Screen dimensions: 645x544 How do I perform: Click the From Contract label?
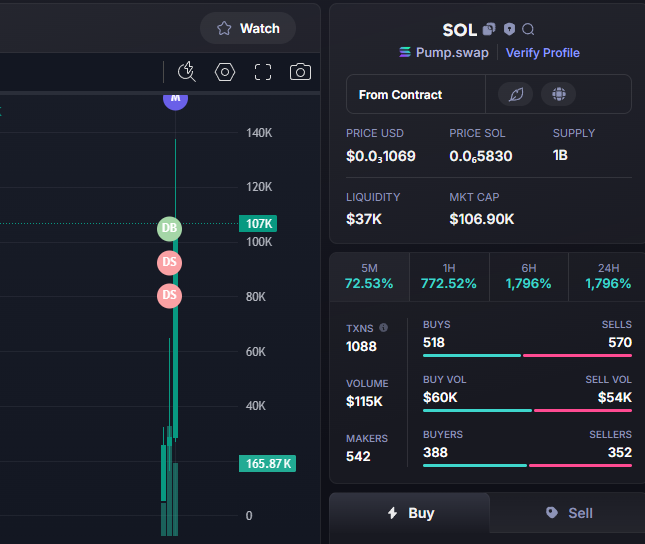click(400, 95)
